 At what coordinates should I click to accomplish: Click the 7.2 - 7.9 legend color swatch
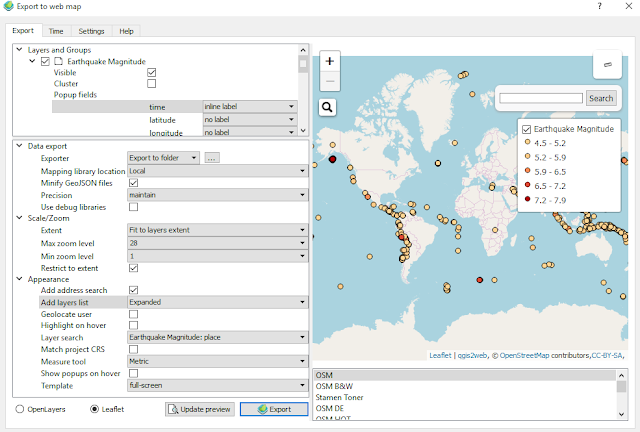pyautogui.click(x=527, y=199)
